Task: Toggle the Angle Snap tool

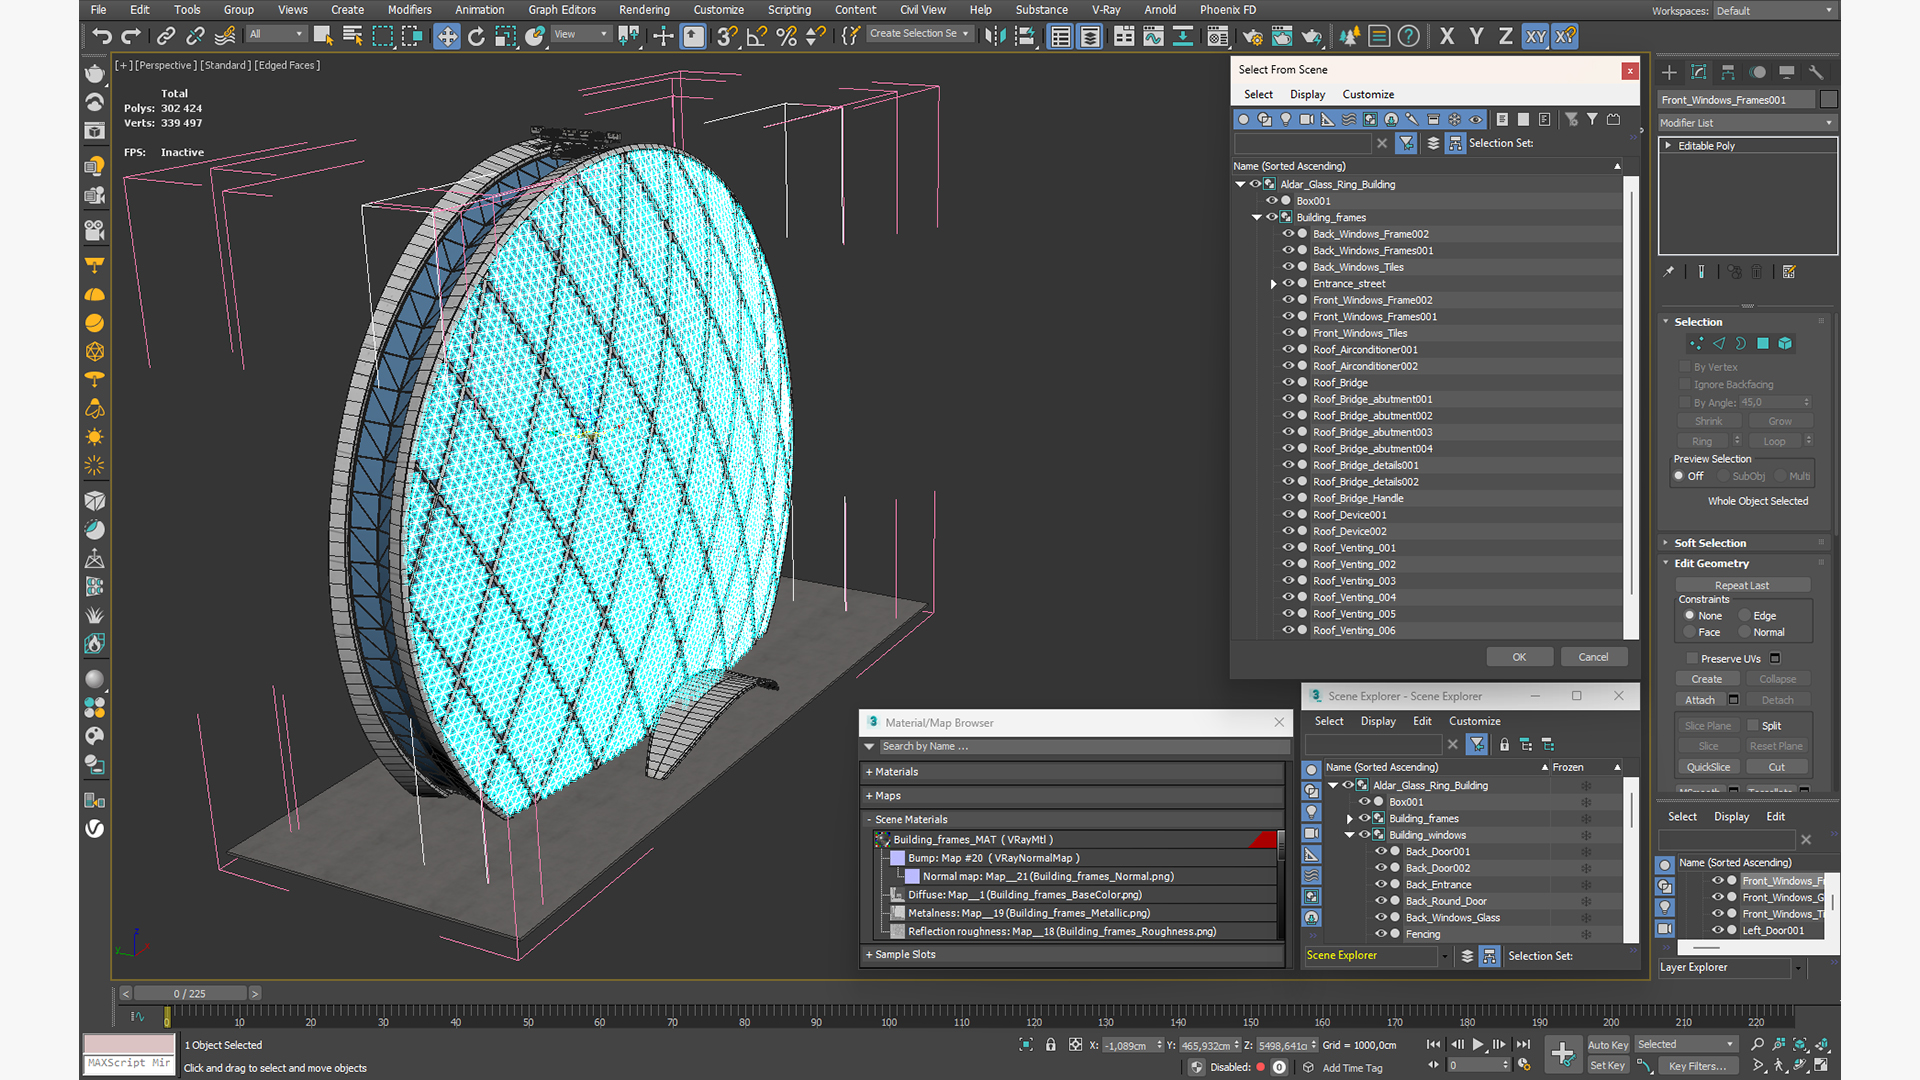Action: (757, 37)
